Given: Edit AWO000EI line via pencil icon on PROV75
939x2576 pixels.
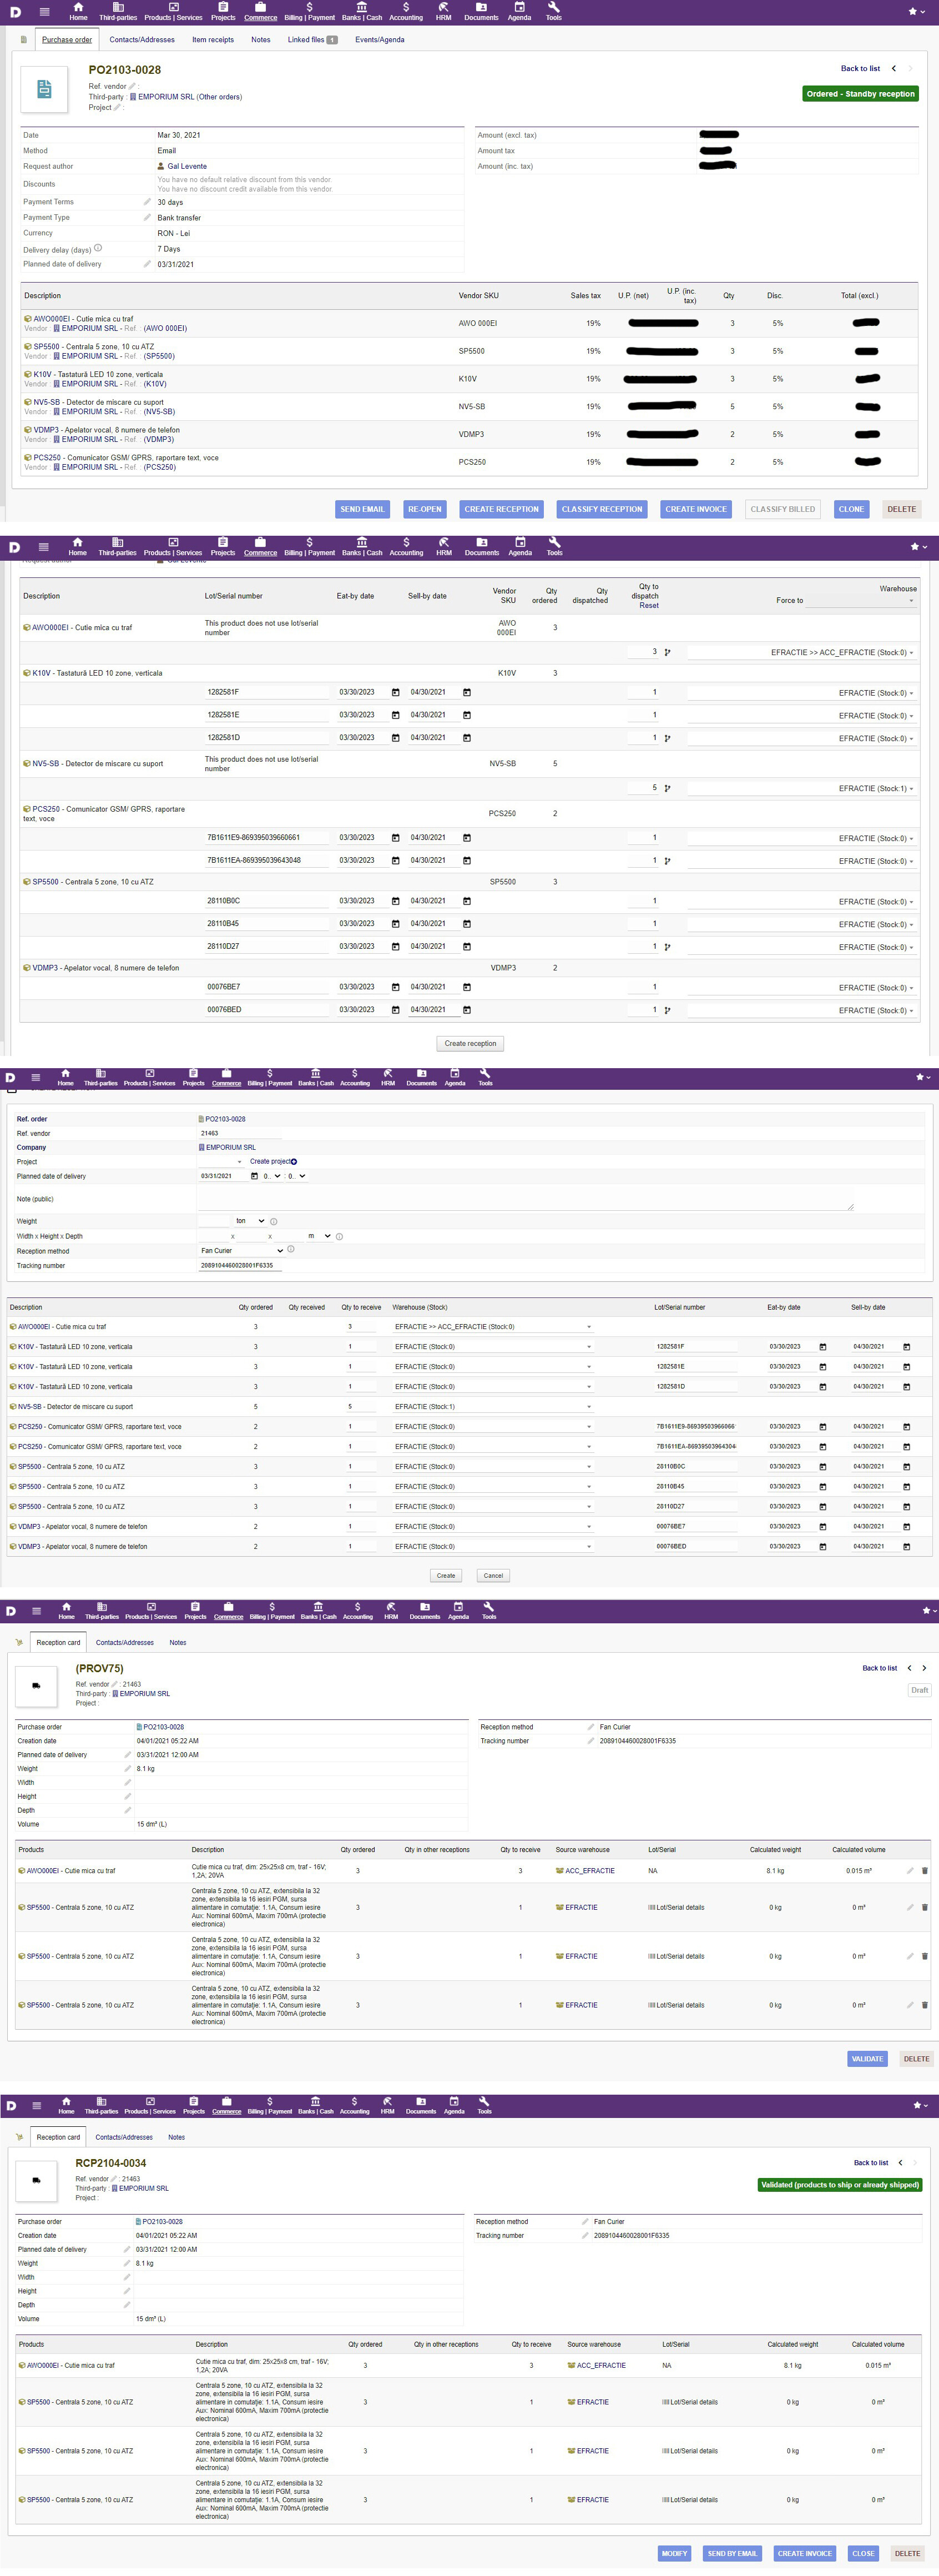Looking at the screenshot, I should (910, 1870).
